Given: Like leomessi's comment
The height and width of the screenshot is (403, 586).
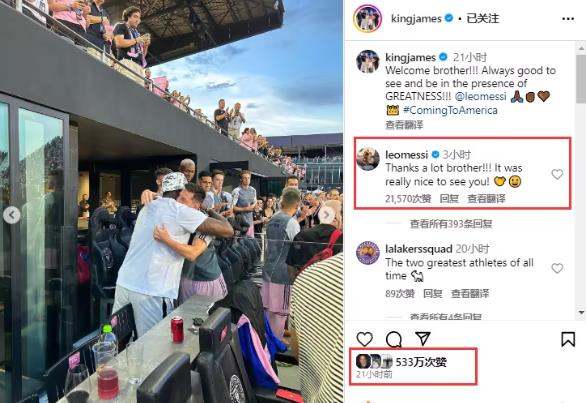Looking at the screenshot, I should pyautogui.click(x=557, y=174).
